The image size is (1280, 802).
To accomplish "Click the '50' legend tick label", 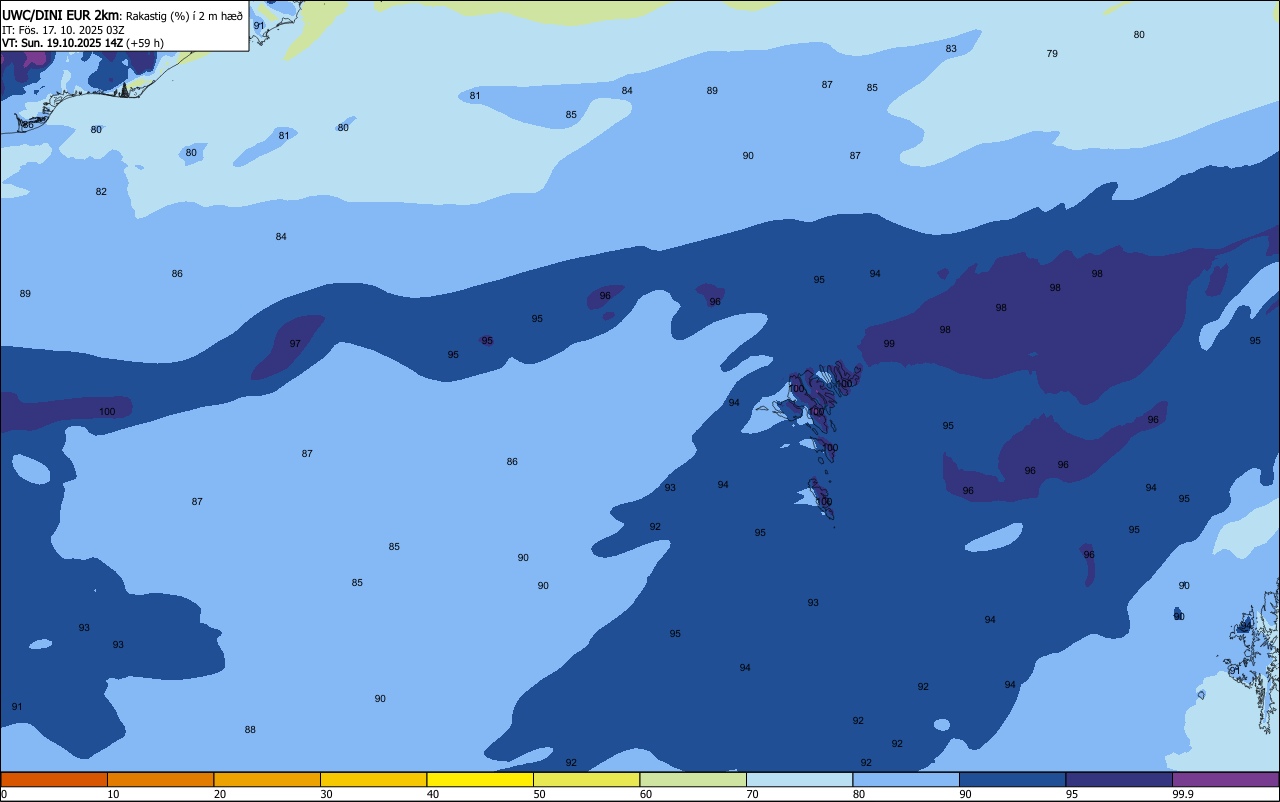I will 539,794.
